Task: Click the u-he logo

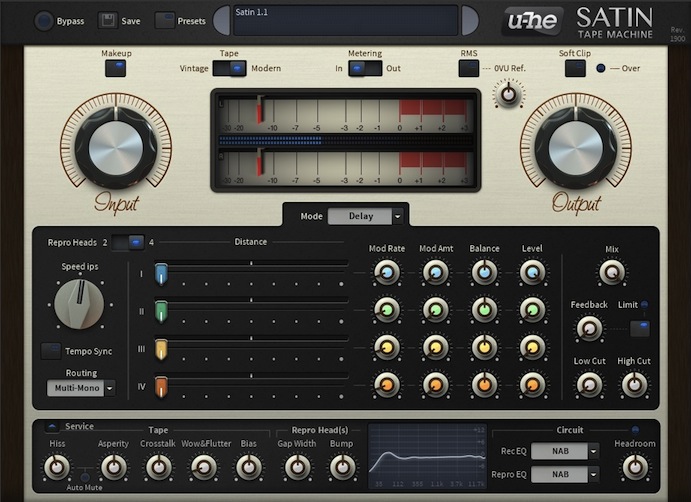Action: (x=532, y=21)
